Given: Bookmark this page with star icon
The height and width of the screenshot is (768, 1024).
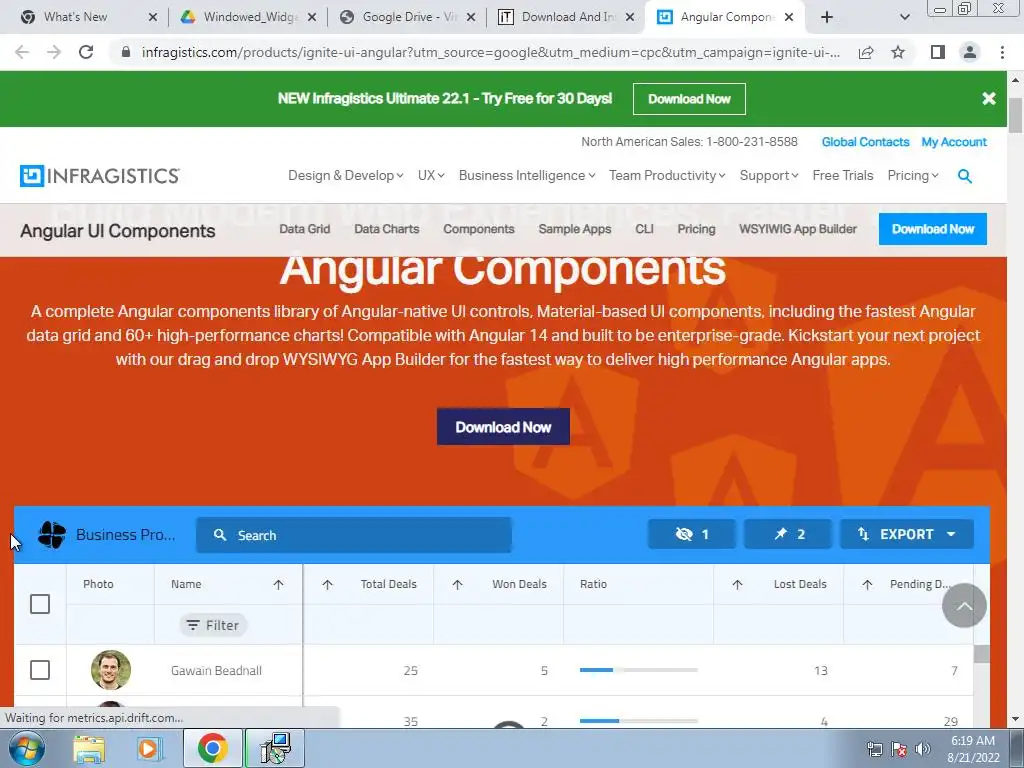Looking at the screenshot, I should coord(898,52).
